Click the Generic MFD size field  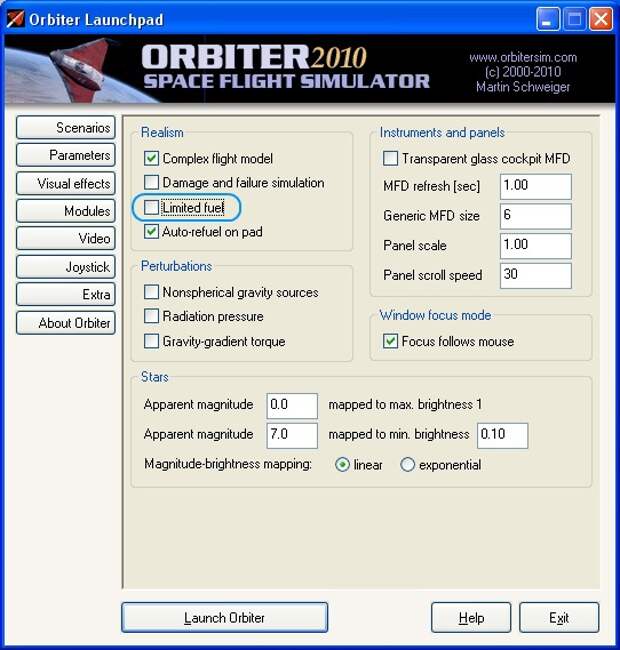click(536, 216)
